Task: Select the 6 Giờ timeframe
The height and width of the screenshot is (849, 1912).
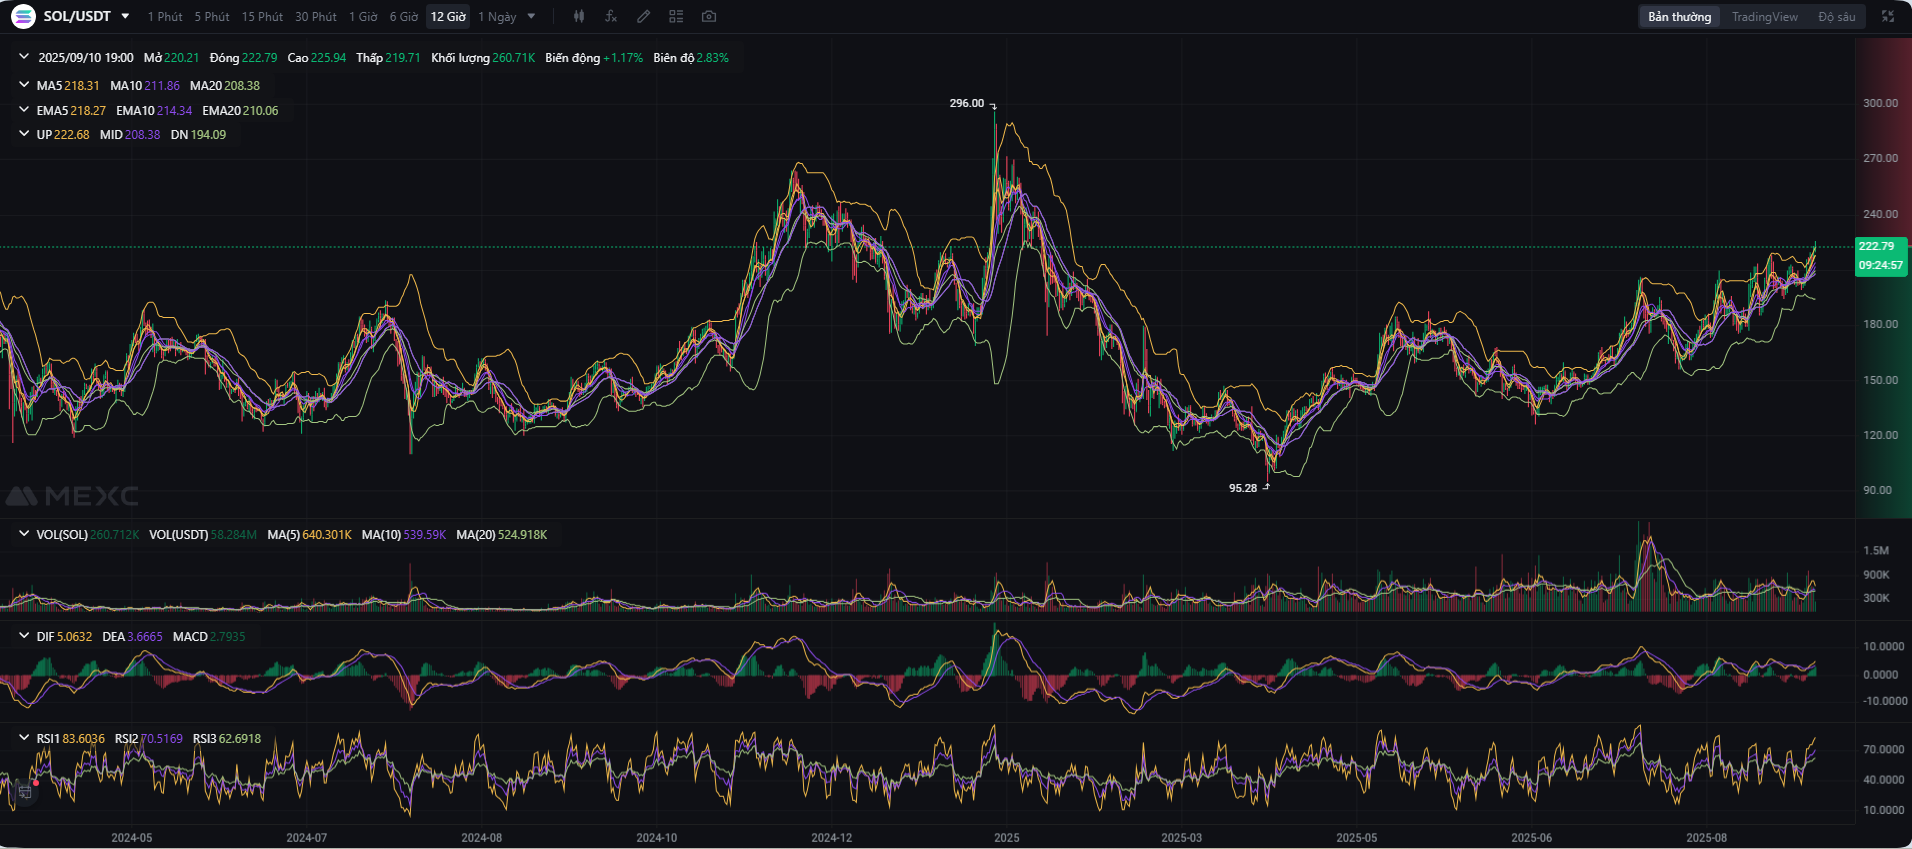Action: [x=404, y=17]
